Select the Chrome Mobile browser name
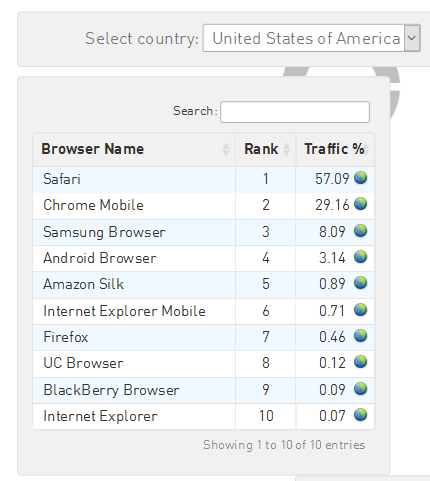 93,205
